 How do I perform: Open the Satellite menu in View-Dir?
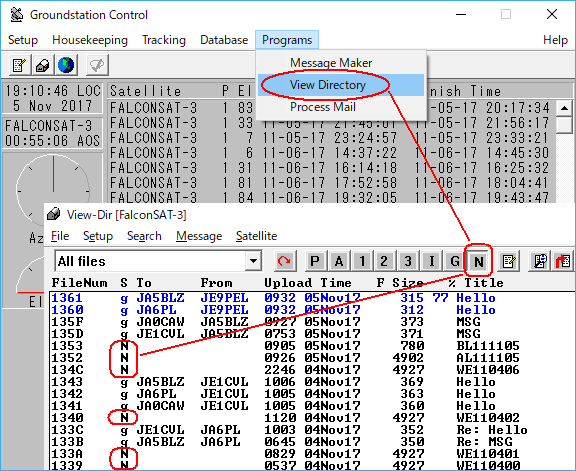coord(256,236)
